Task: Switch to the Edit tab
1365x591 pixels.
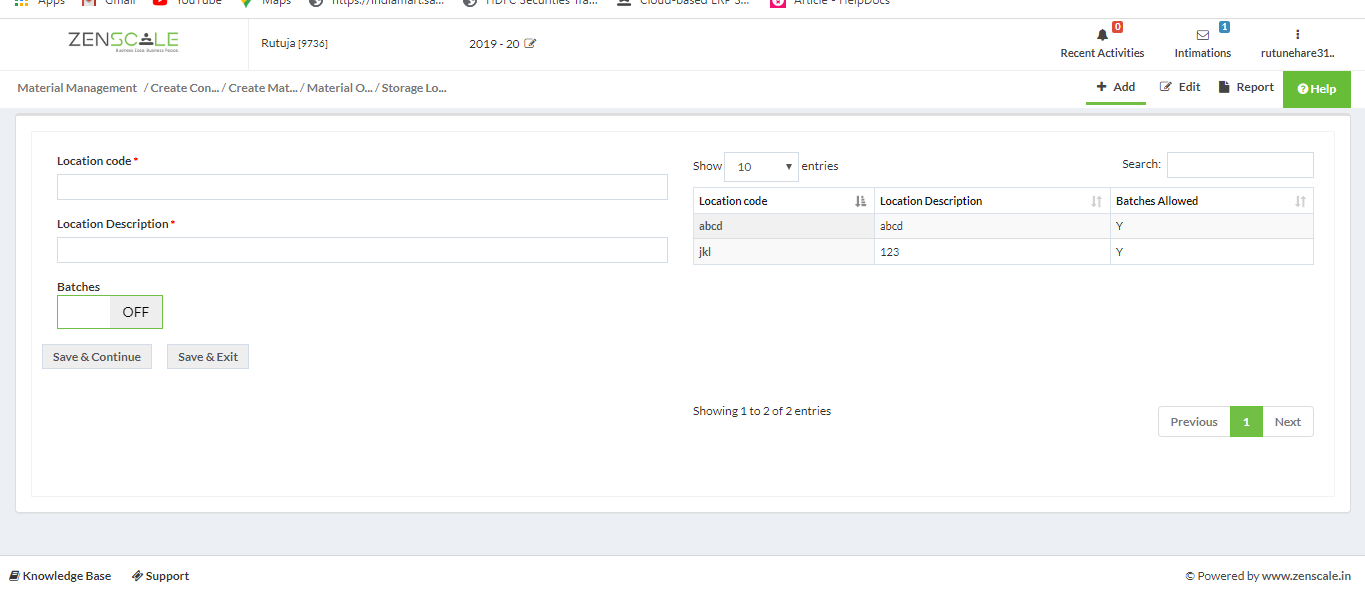Action: 1180,87
